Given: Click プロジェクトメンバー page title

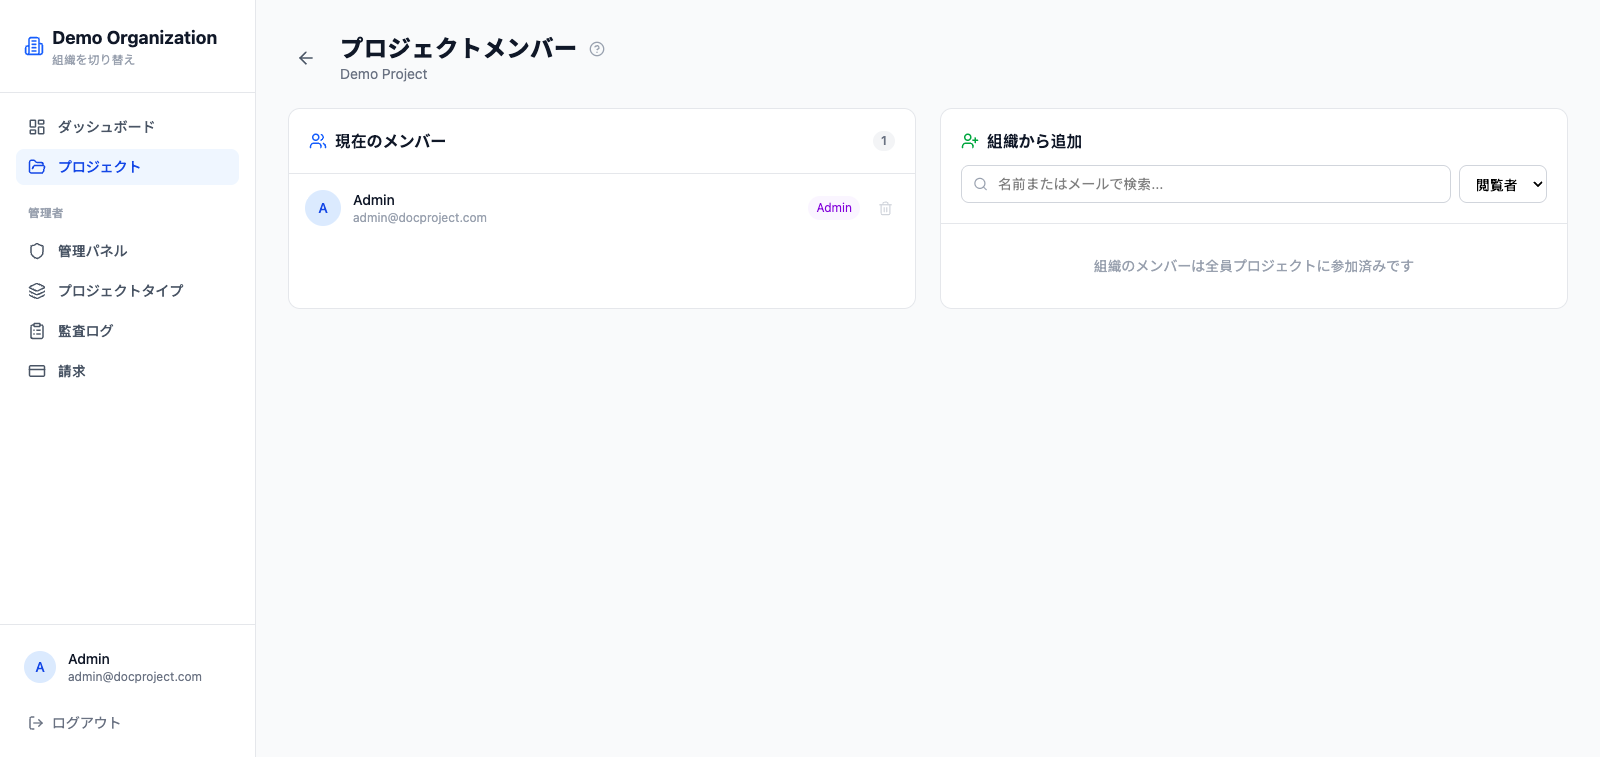Looking at the screenshot, I should click(x=458, y=48).
